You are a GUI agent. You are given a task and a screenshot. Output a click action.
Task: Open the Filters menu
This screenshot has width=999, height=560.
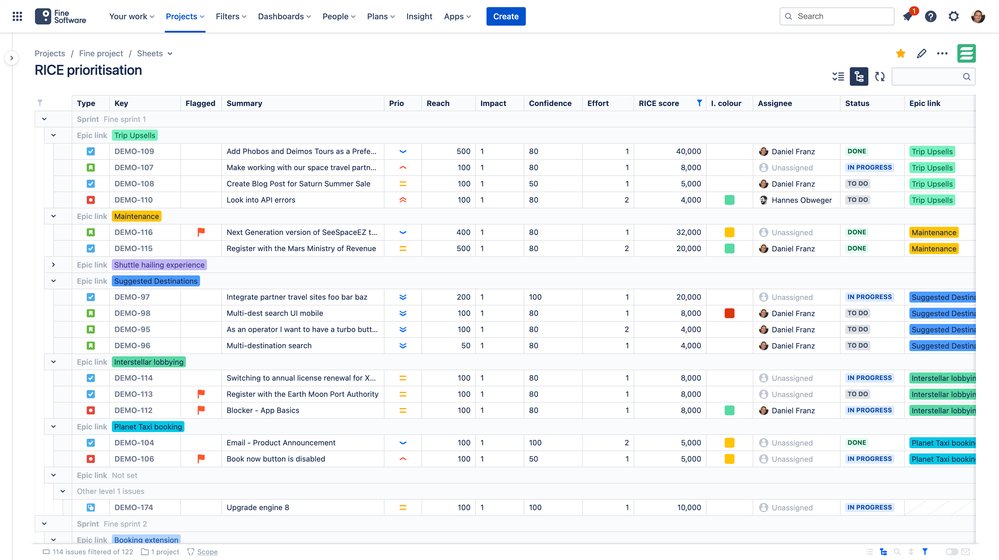[231, 16]
